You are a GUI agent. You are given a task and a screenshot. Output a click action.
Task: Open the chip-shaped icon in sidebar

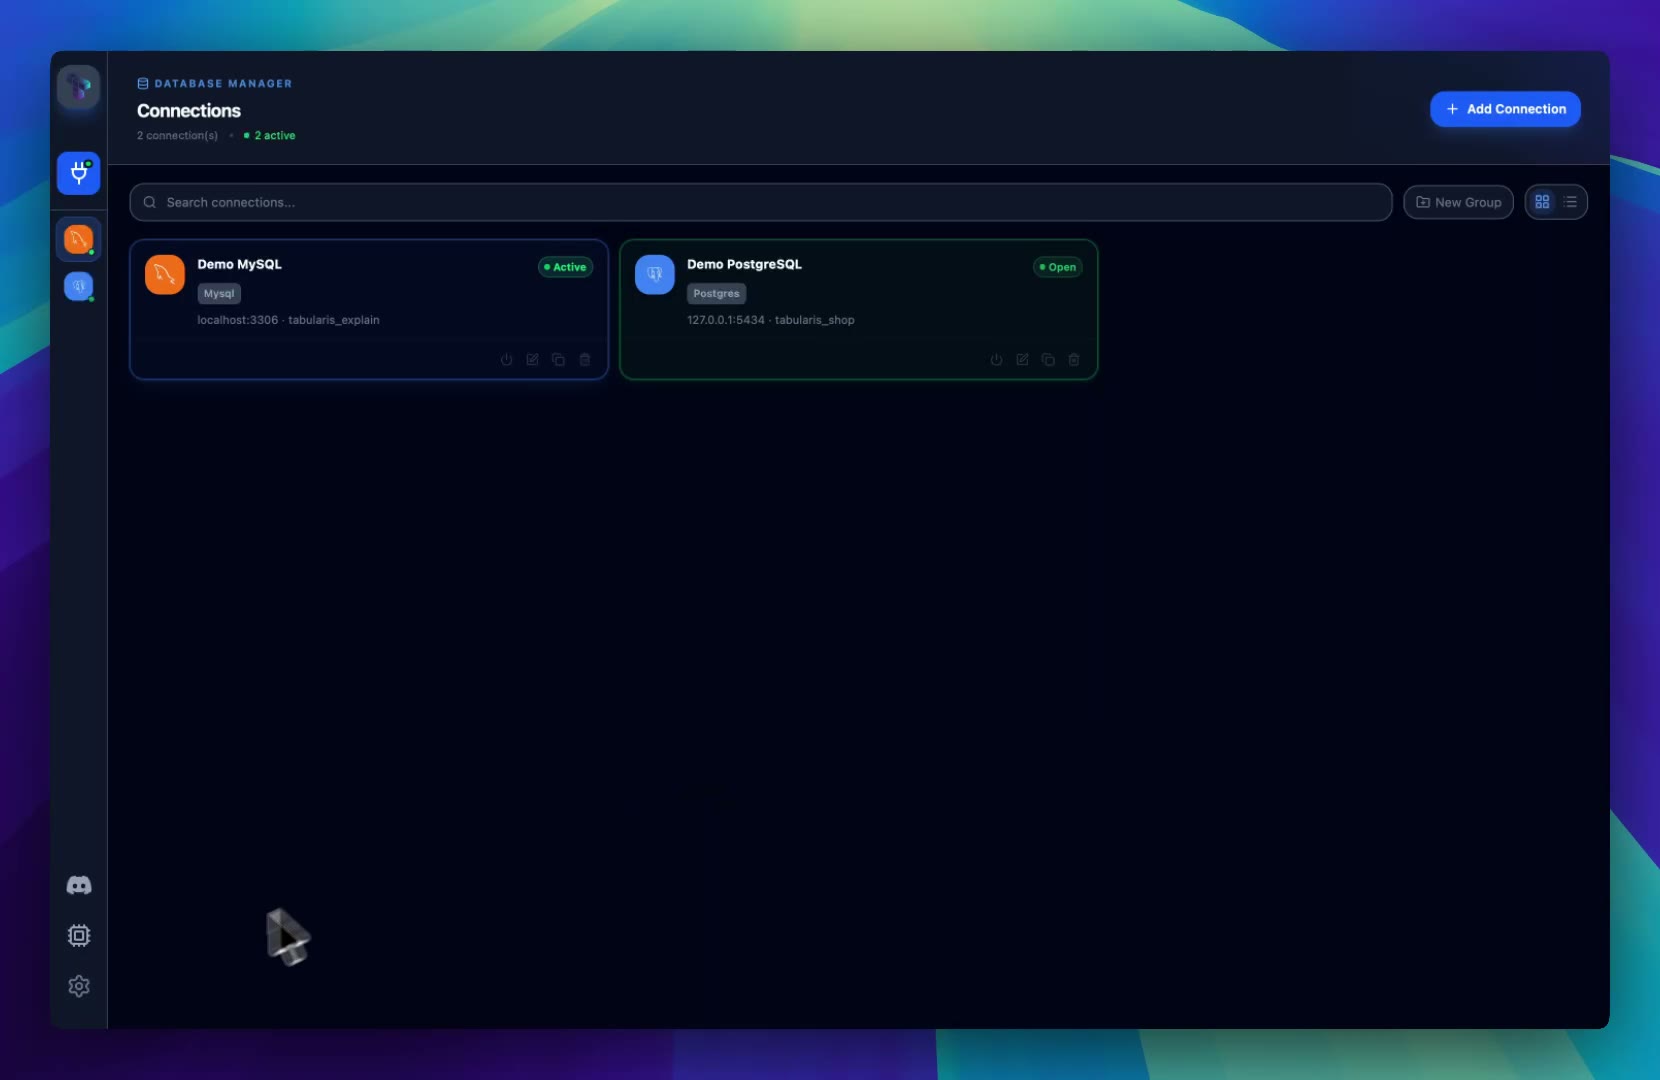click(x=78, y=935)
